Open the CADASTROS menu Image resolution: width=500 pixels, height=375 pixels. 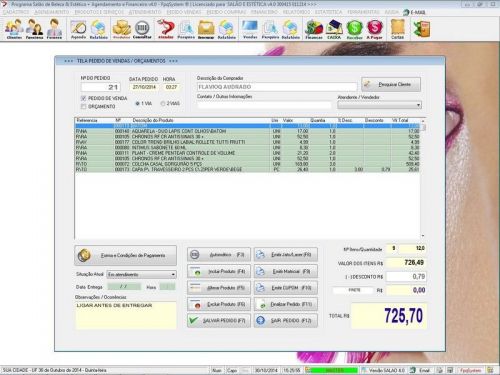tap(16, 12)
